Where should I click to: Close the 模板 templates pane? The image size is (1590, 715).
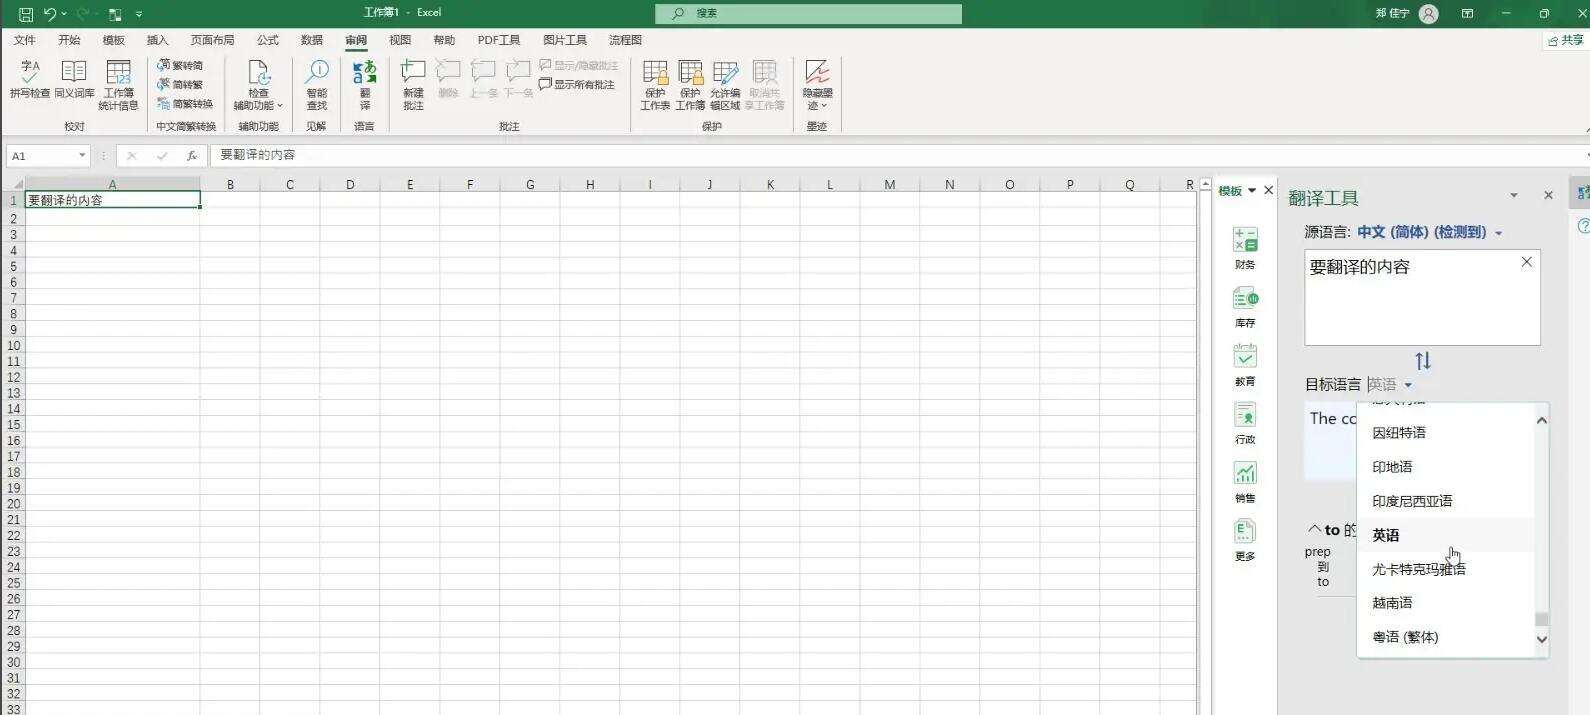[1269, 190]
